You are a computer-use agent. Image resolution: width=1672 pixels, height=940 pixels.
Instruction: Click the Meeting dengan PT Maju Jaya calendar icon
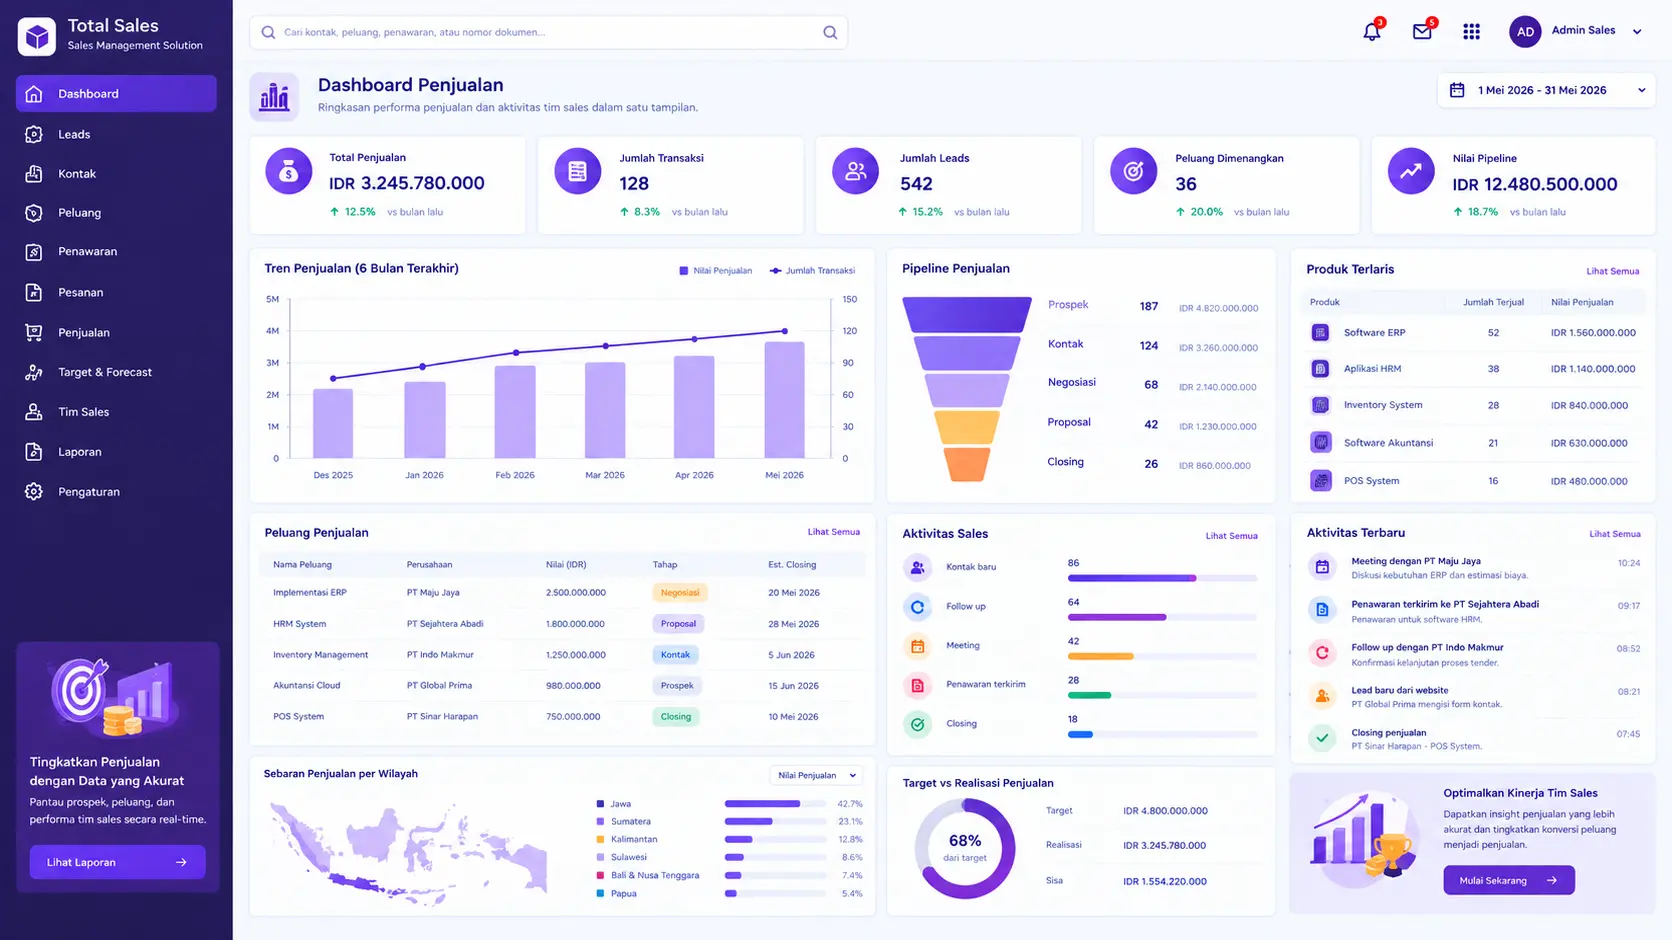coord(1322,567)
